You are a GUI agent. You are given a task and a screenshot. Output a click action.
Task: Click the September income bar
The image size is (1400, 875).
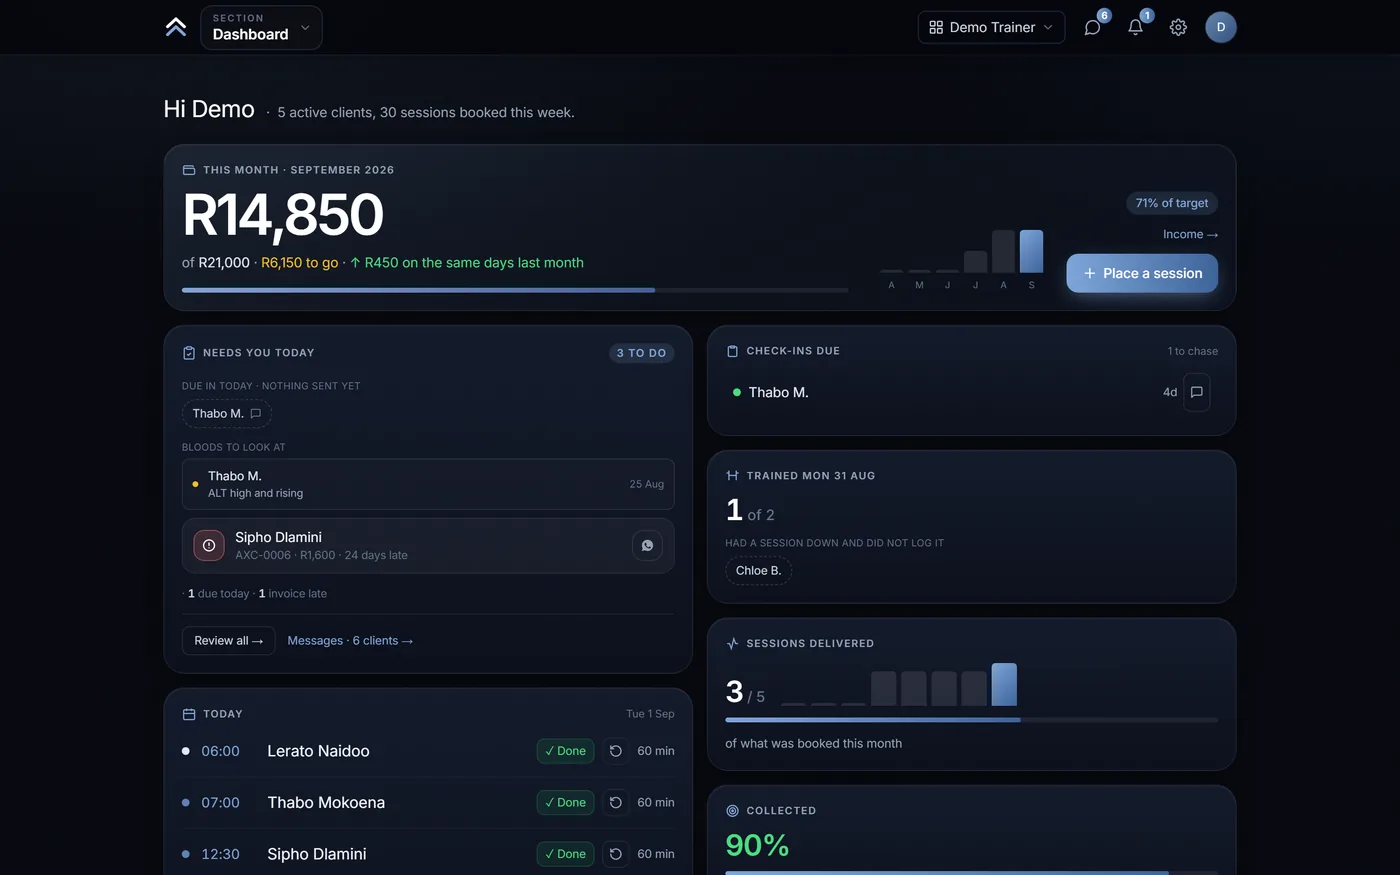[x=1031, y=251]
